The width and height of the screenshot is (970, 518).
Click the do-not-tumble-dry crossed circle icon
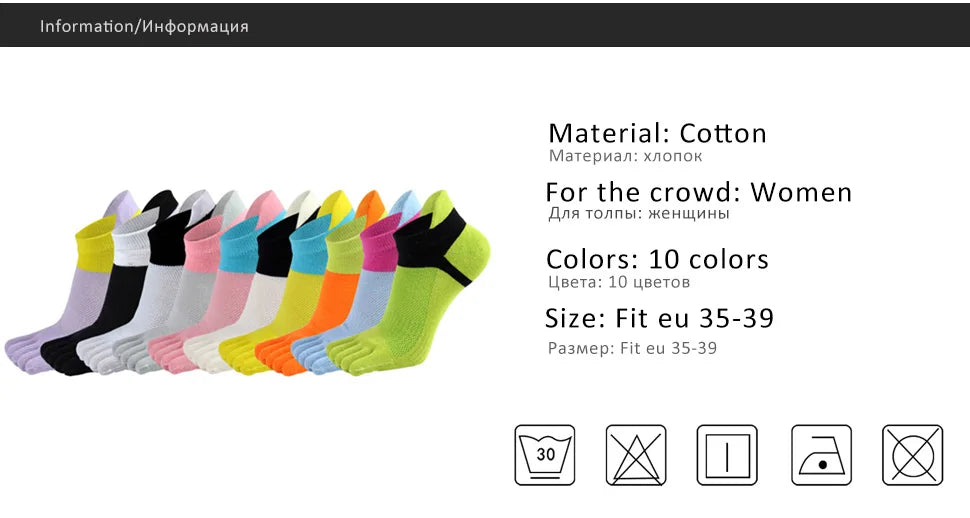[912, 455]
